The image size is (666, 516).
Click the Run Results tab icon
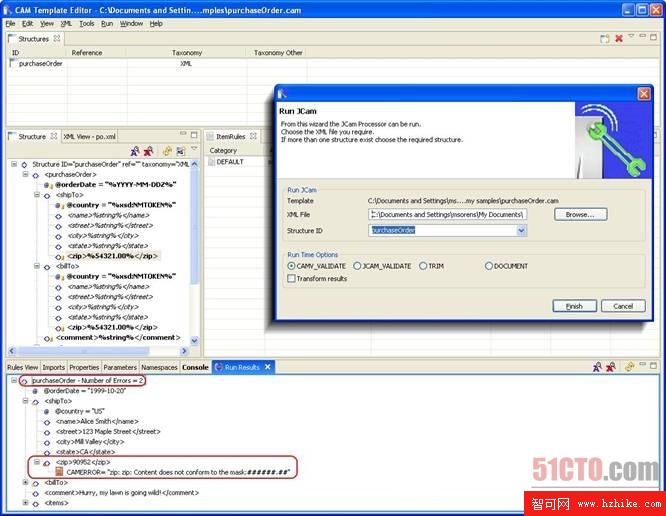(218, 368)
